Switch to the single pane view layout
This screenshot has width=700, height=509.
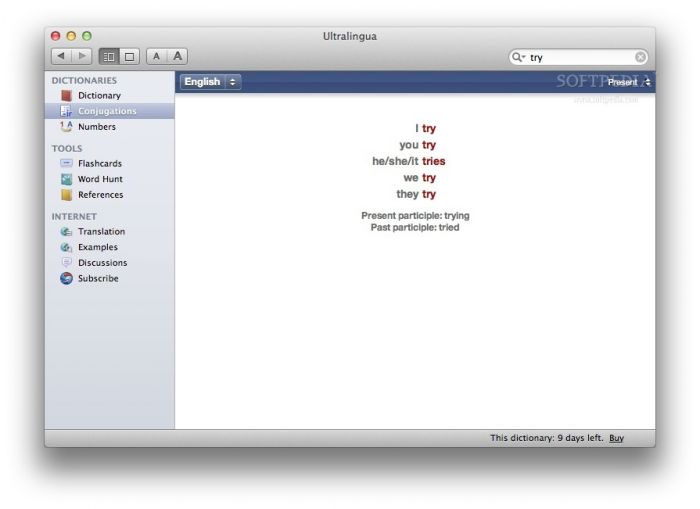click(x=129, y=57)
